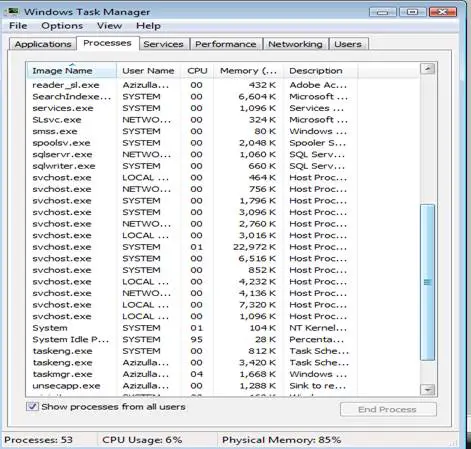Screen dimensions: 471x449
Task: Select svchost.exe using 7,320 K memory
Action: (x=191, y=305)
